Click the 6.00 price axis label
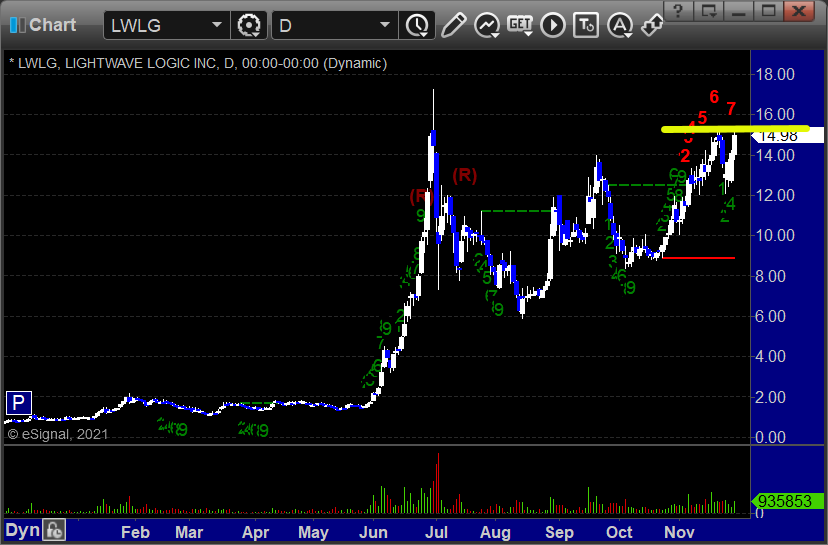 [x=770, y=316]
